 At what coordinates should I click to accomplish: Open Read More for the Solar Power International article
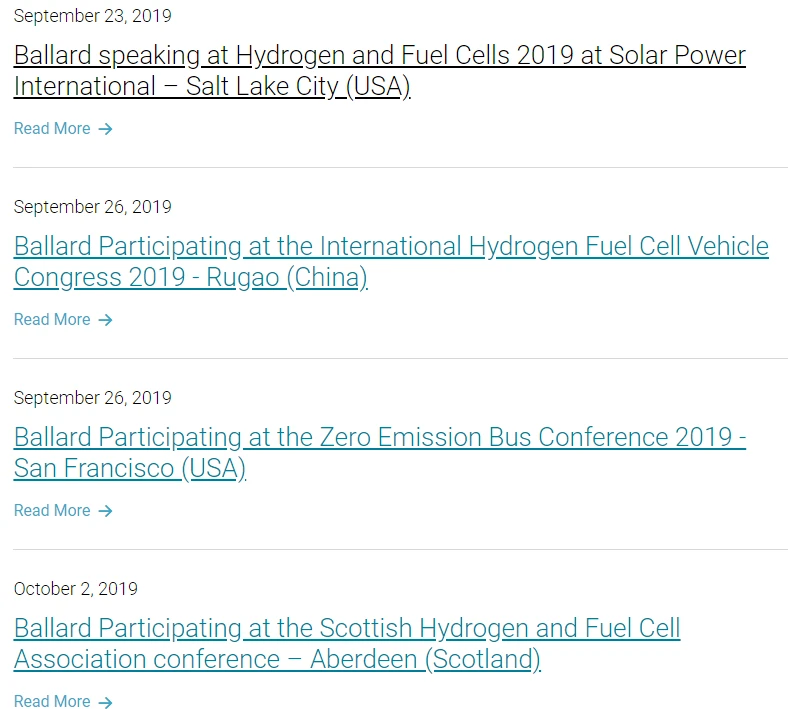tap(52, 129)
